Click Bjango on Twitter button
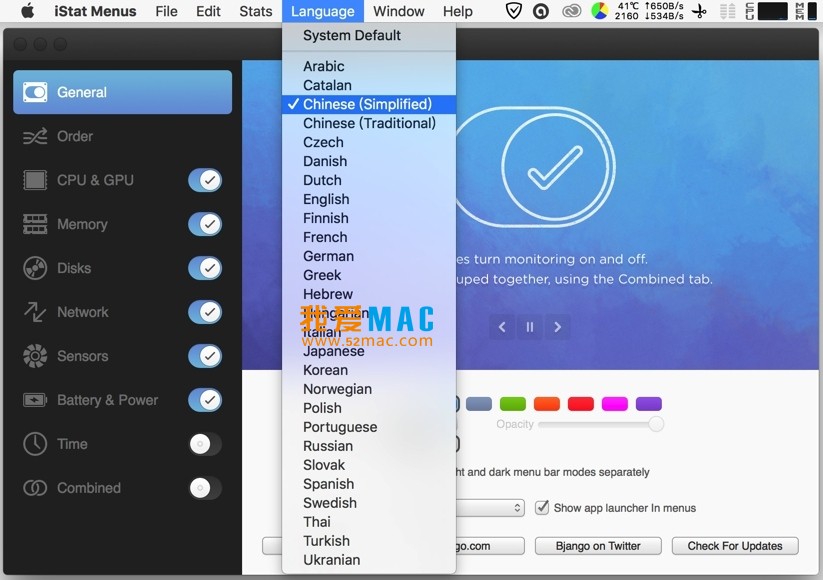Screen dimensions: 823x580 click(598, 546)
